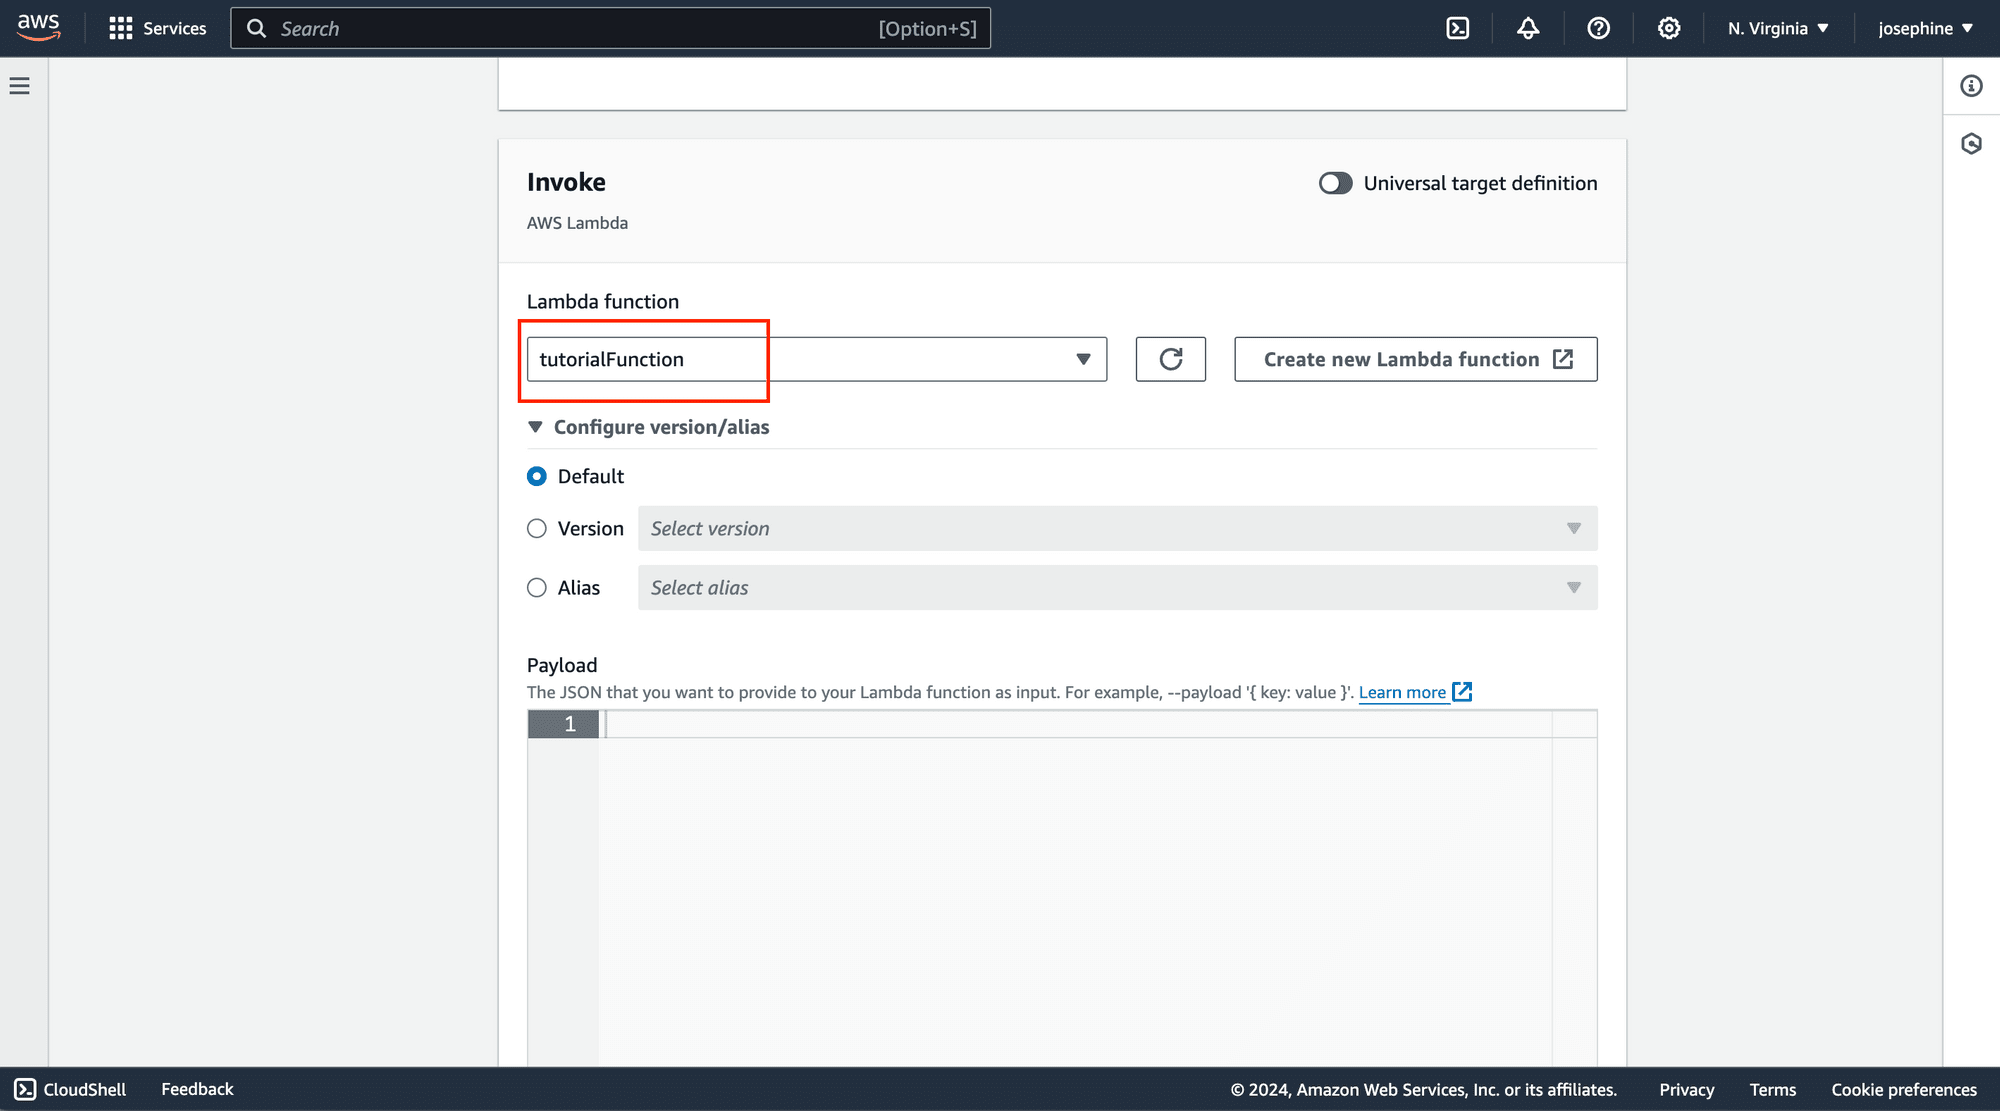The width and height of the screenshot is (2000, 1111).
Task: Open the Privacy link
Action: (1687, 1089)
